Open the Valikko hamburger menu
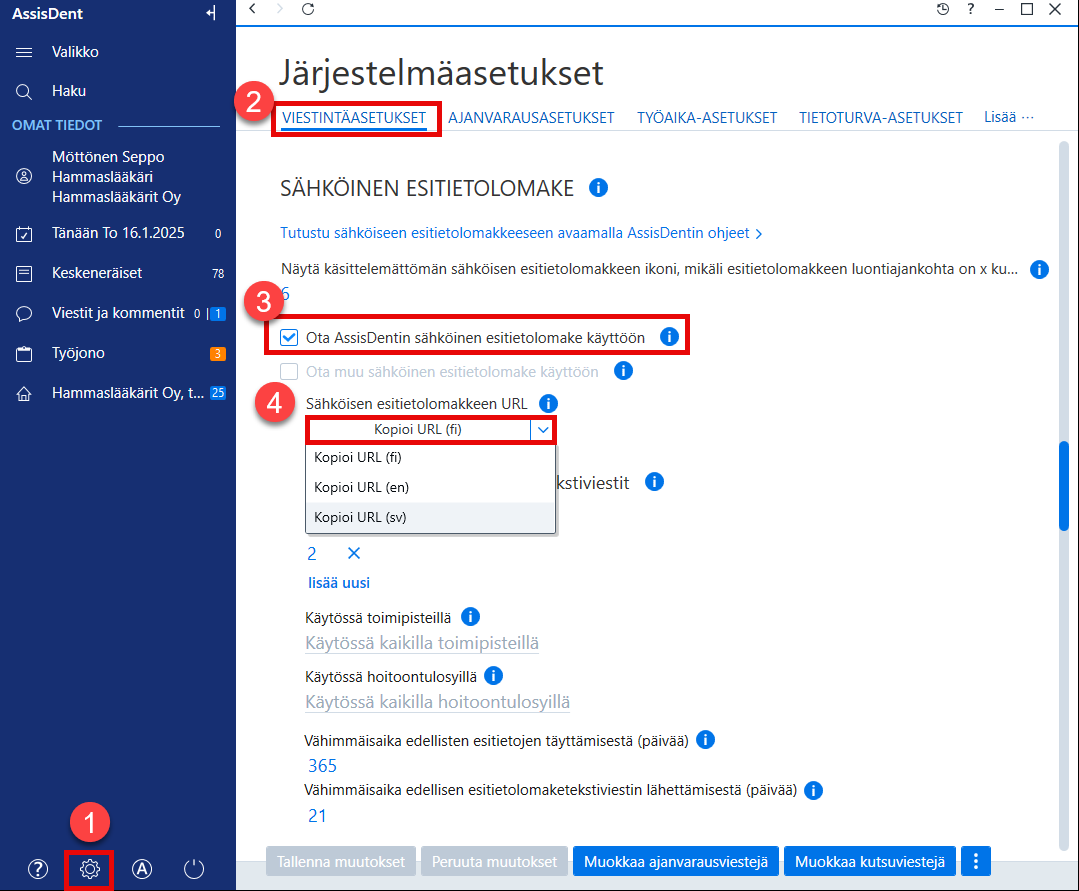 click(x=24, y=52)
